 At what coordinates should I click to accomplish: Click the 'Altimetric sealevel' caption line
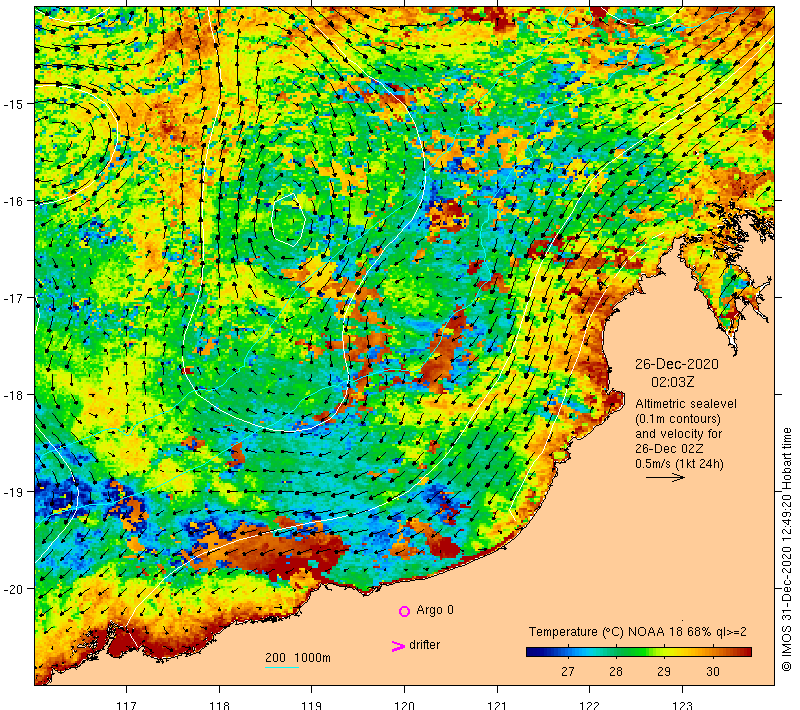pyautogui.click(x=686, y=404)
